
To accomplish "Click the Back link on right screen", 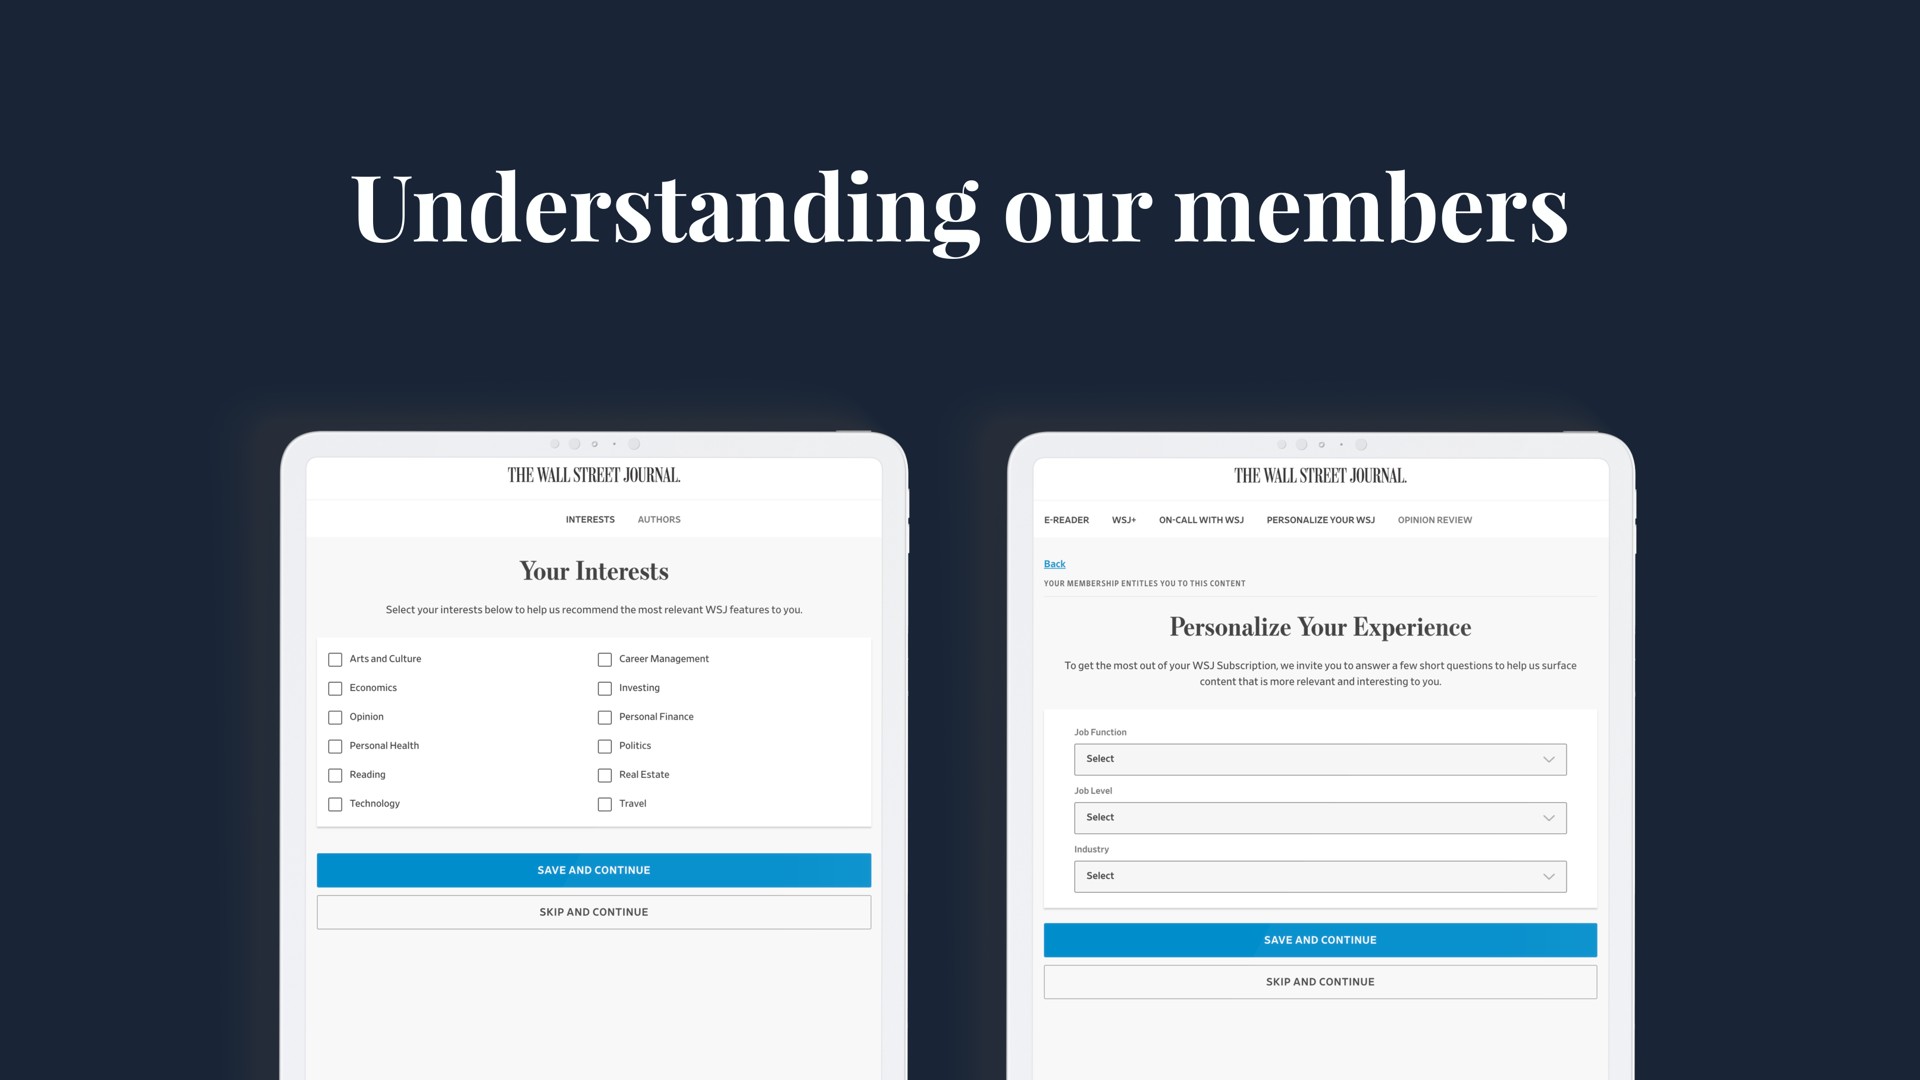I will [1054, 563].
